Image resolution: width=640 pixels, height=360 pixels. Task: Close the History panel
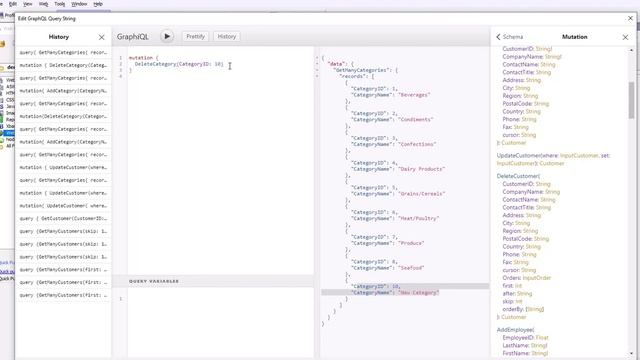tap(102, 37)
